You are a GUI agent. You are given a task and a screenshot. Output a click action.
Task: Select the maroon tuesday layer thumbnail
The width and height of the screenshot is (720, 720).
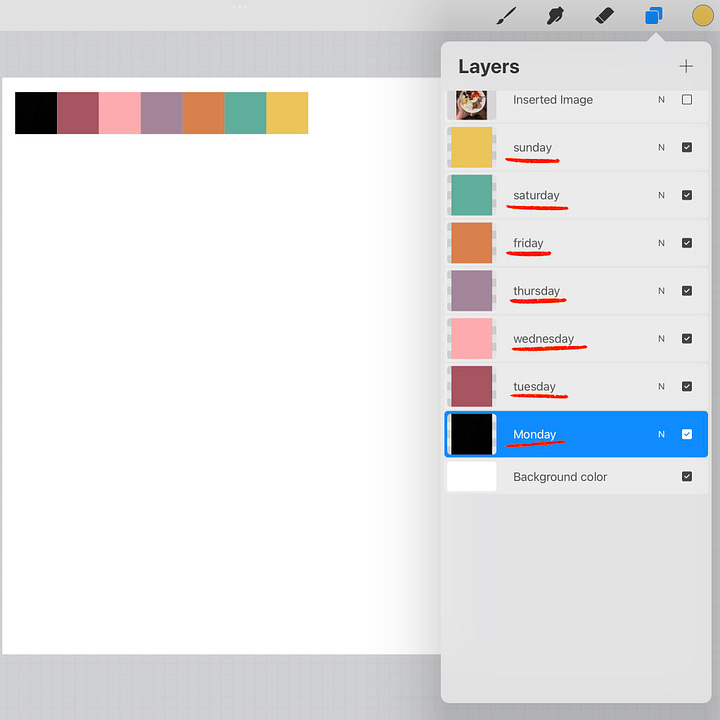pyautogui.click(x=472, y=386)
